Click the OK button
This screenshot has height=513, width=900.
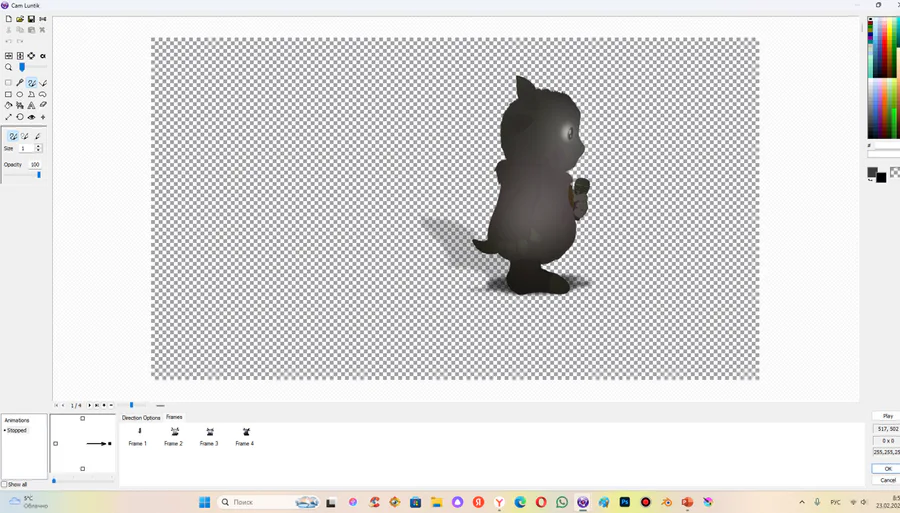887,469
